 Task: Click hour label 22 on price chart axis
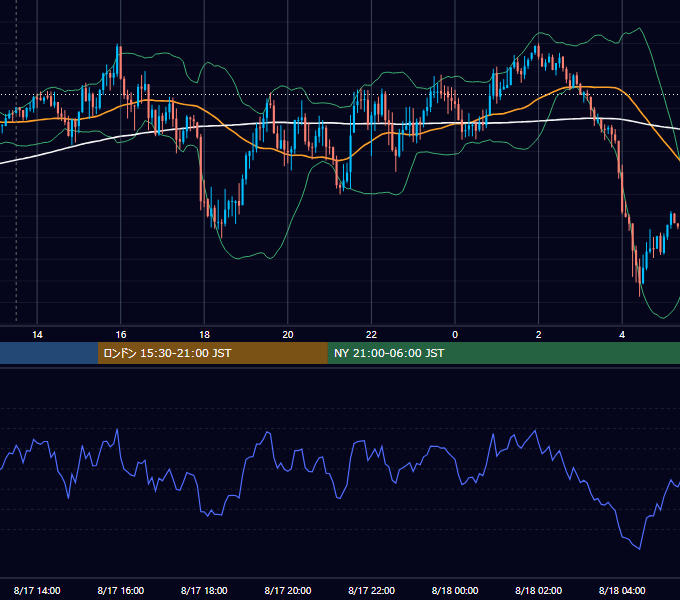click(371, 335)
